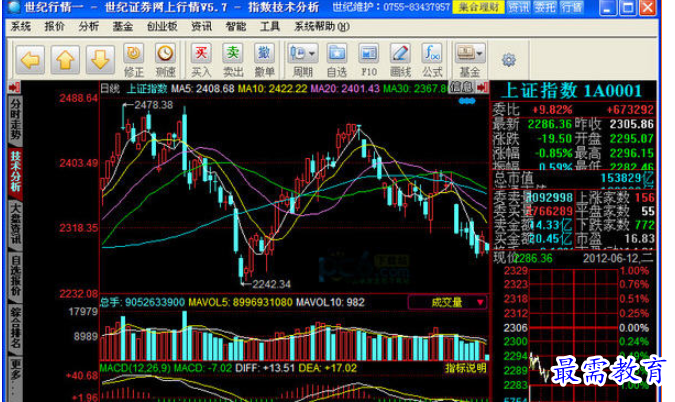Click the 最新 2286.36 price value
The height and width of the screenshot is (402, 675).
[550, 124]
